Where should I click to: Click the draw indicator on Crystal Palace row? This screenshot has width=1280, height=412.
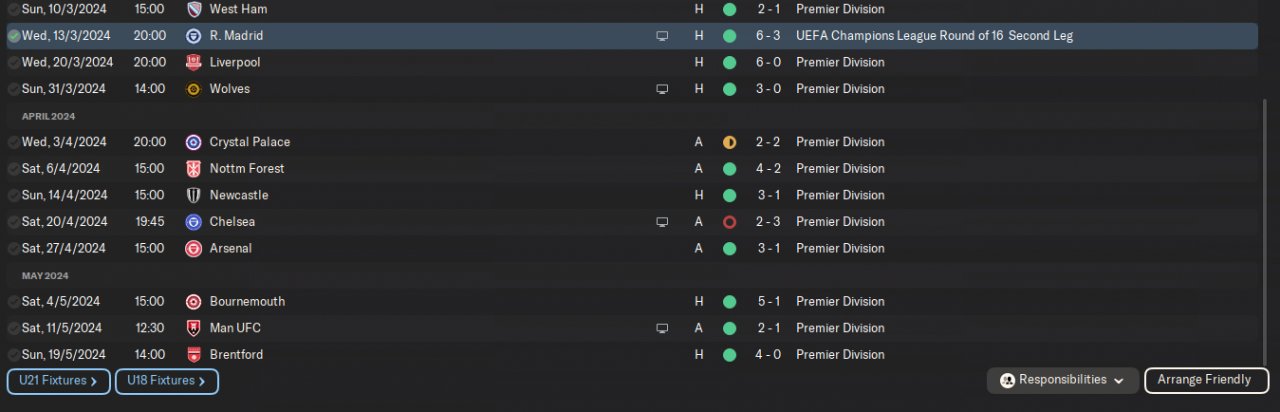(x=730, y=142)
